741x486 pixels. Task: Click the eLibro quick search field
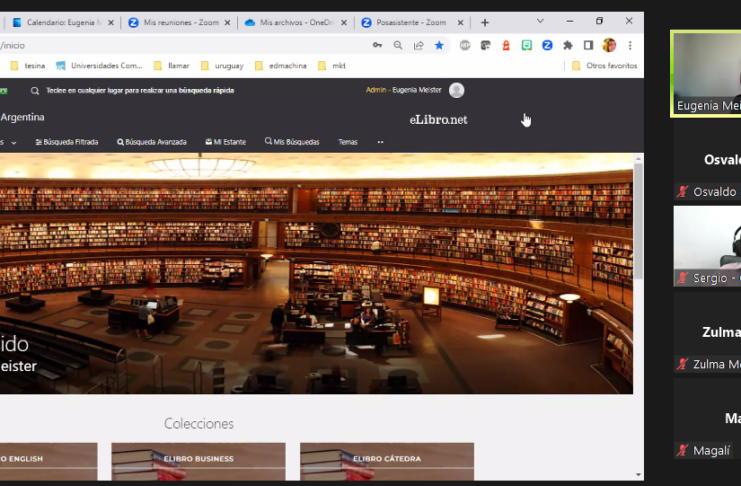coord(140,90)
